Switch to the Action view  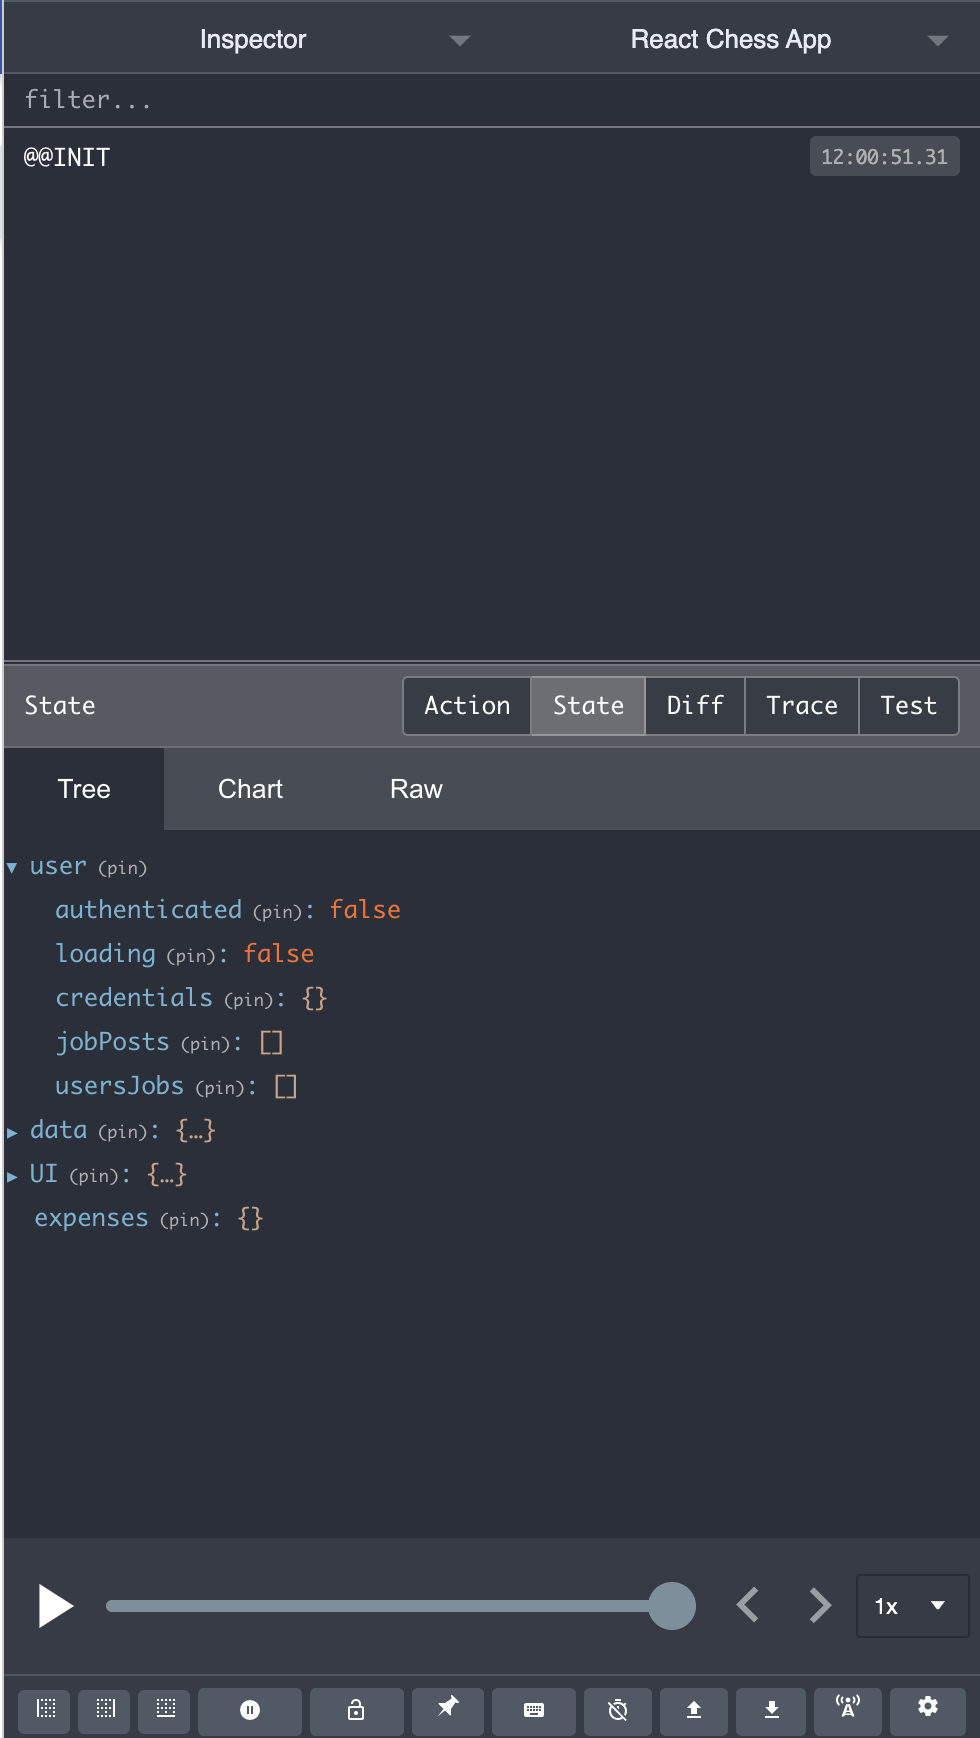point(467,706)
